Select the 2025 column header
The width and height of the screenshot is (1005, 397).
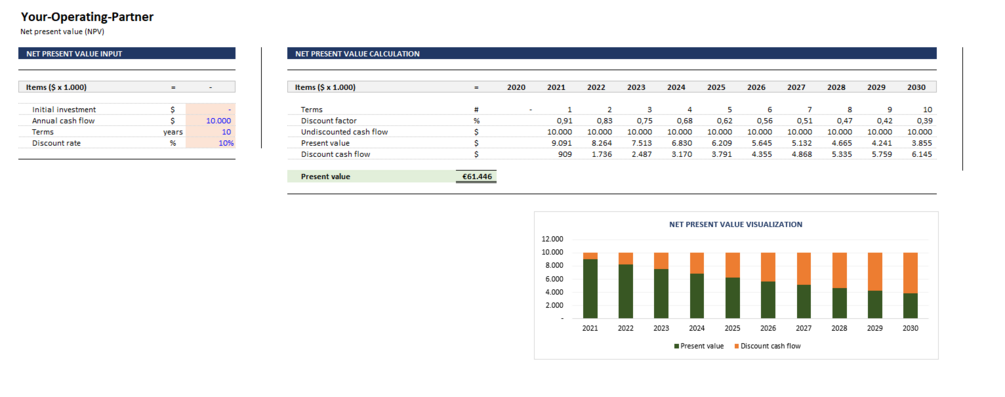coord(716,87)
